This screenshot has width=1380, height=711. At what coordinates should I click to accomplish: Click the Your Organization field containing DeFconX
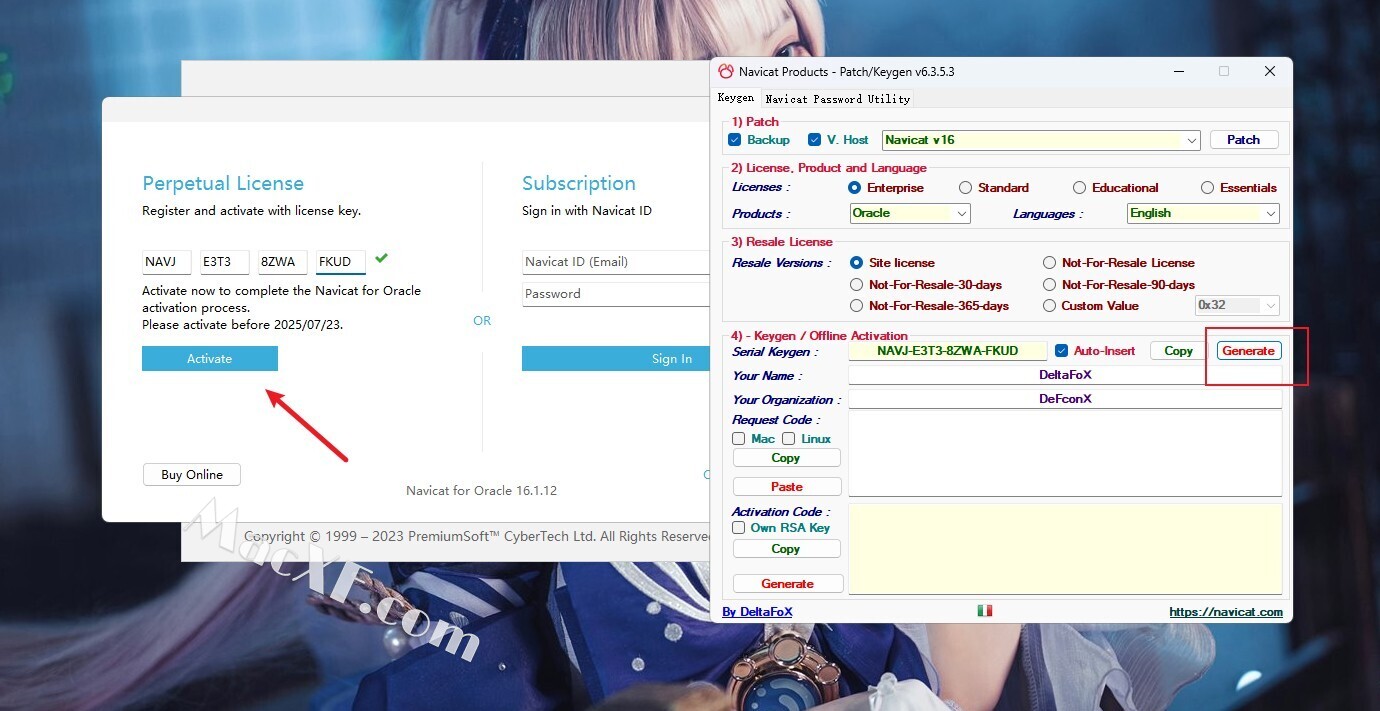(x=1065, y=399)
